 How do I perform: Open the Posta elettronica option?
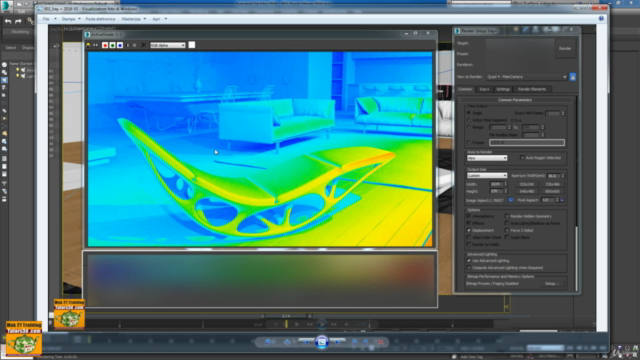(100, 19)
